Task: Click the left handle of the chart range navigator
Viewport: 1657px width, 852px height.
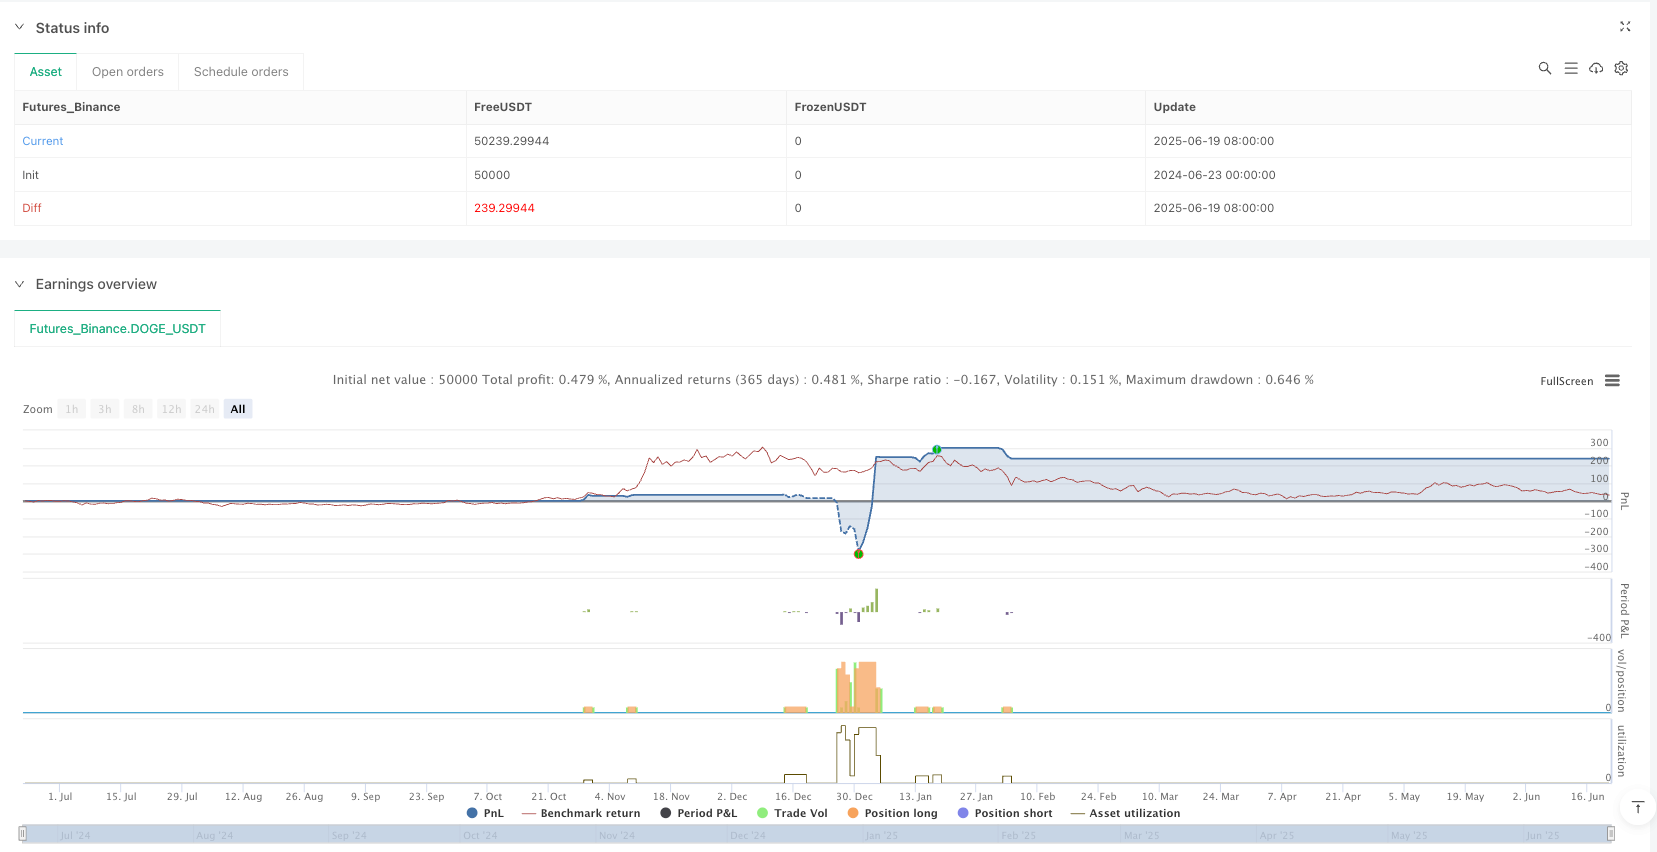Action: 23,833
